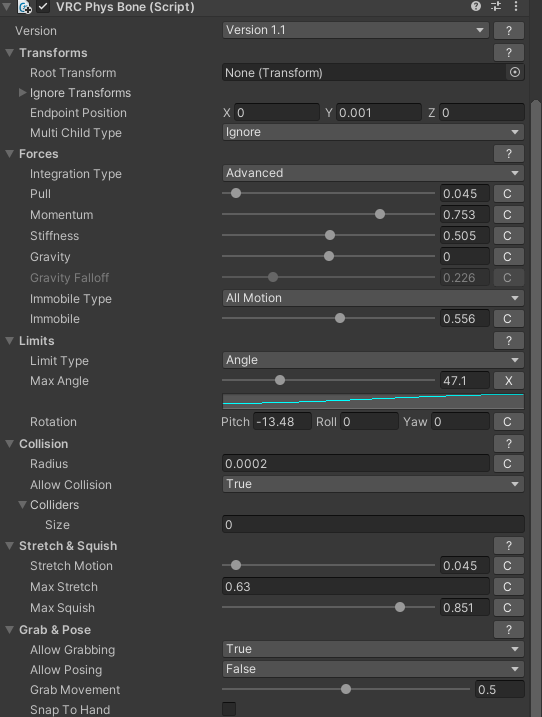This screenshot has width=542, height=717.
Task: Toggle the curve button for Stiffness
Action: [x=509, y=236]
